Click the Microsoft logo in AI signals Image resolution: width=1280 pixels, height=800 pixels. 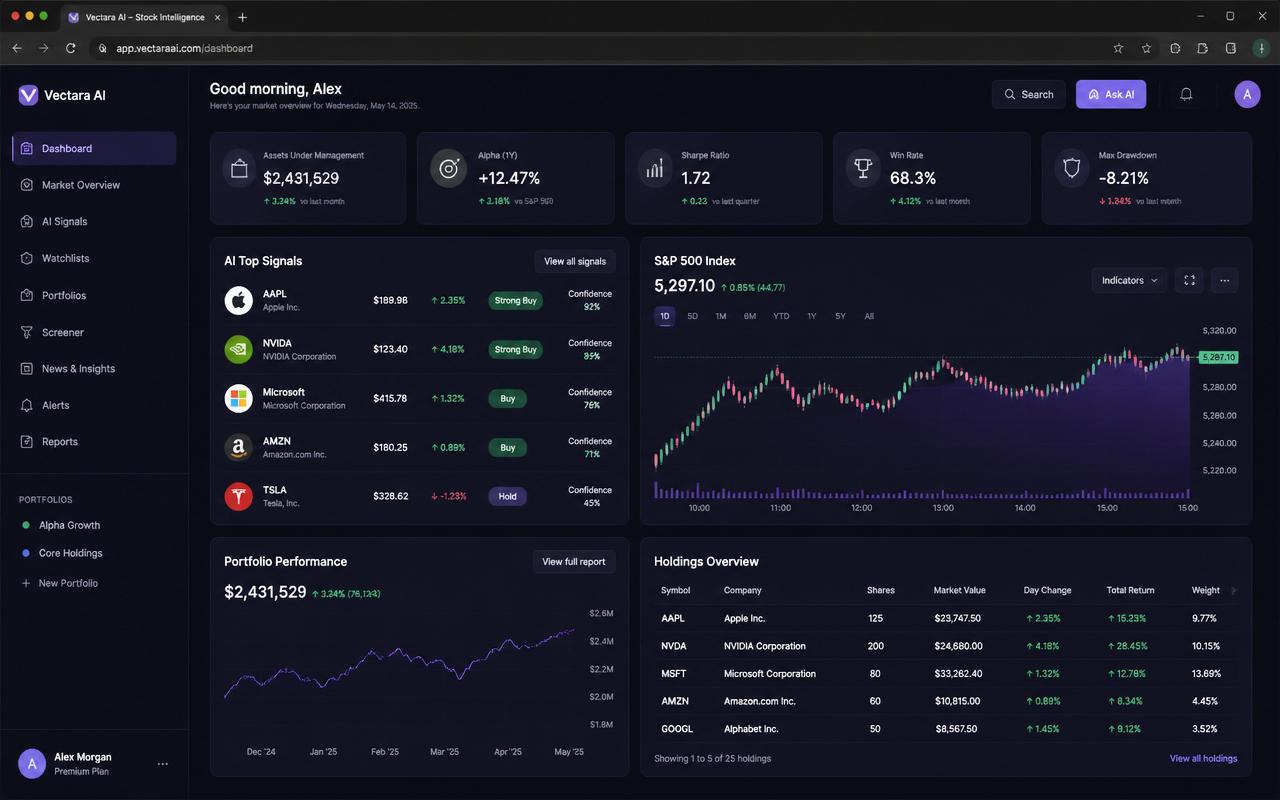(x=238, y=398)
